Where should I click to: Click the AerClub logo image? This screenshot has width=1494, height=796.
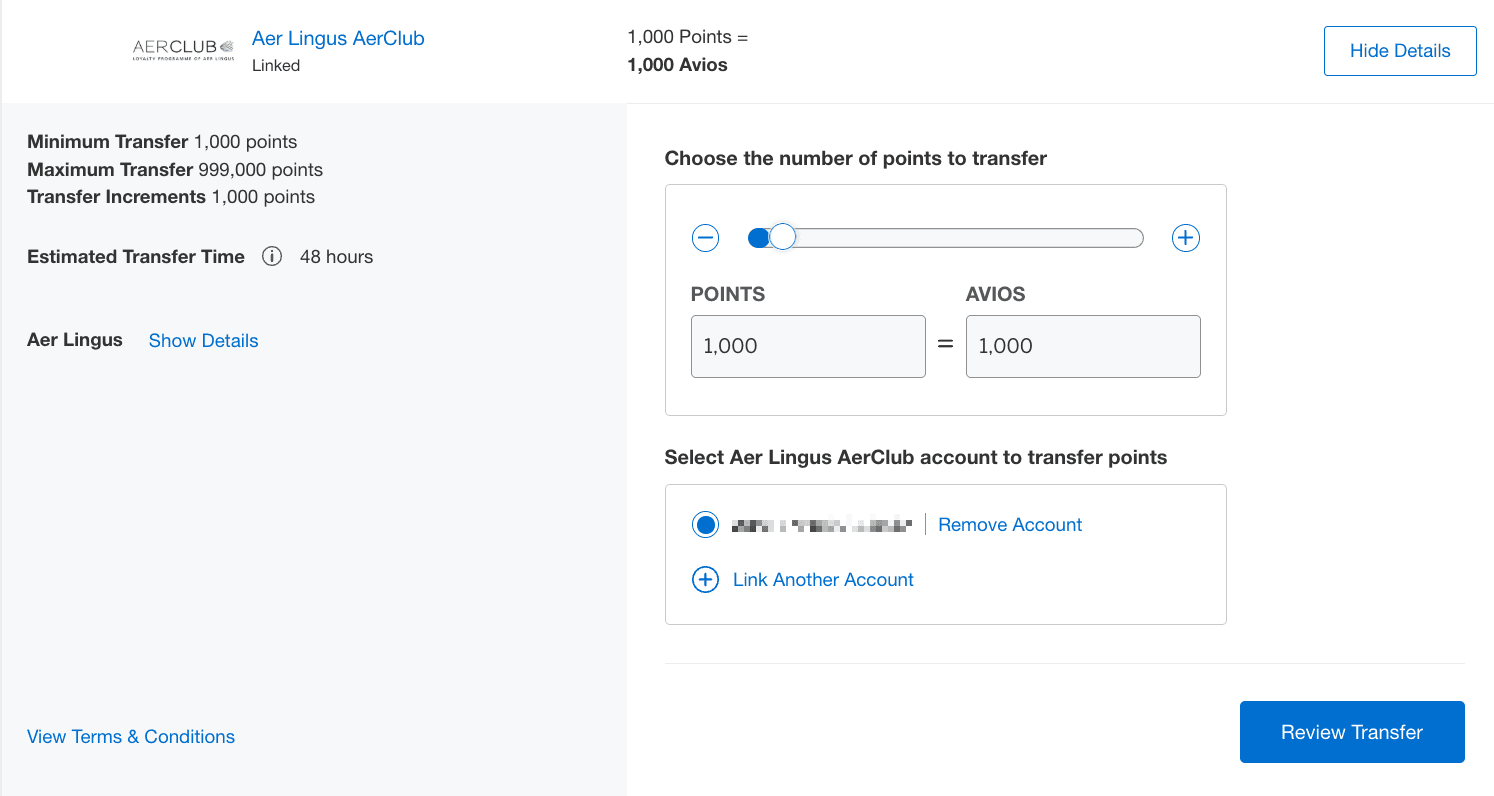tap(183, 50)
